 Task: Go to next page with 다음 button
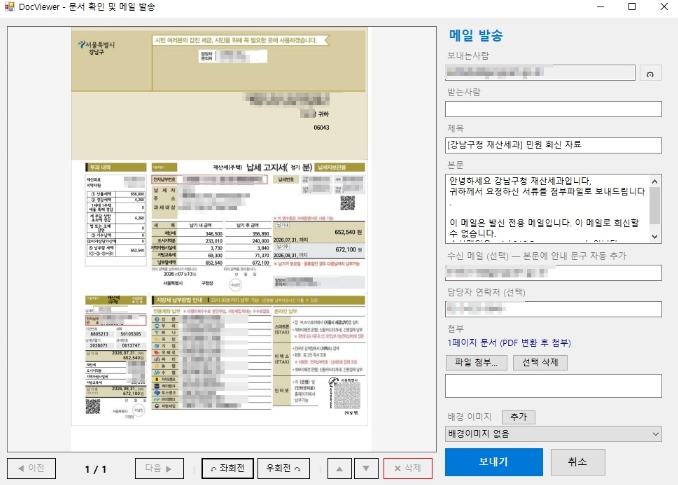pos(159,468)
